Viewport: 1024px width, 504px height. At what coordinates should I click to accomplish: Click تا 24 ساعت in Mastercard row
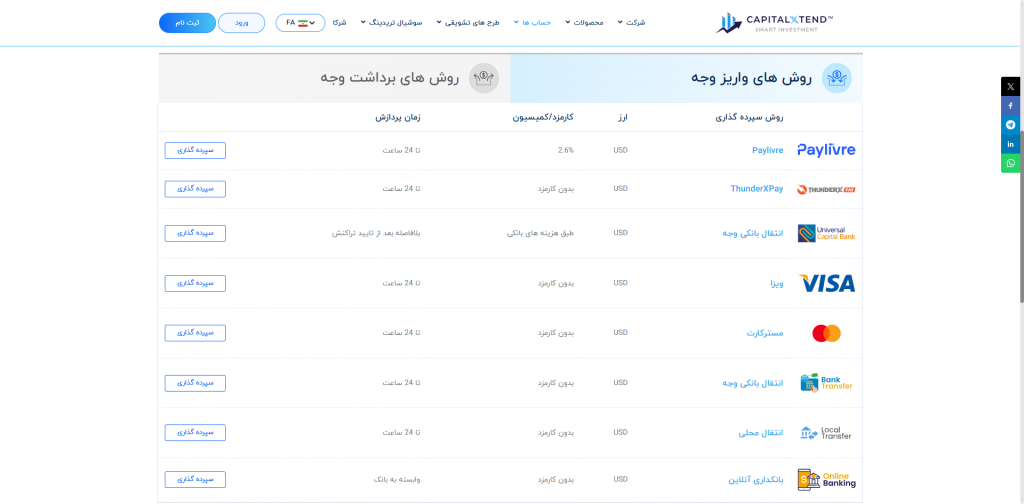pyautogui.click(x=402, y=333)
